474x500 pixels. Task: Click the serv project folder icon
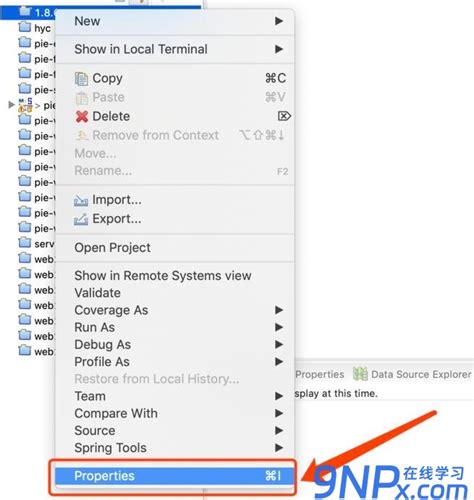pos(25,242)
